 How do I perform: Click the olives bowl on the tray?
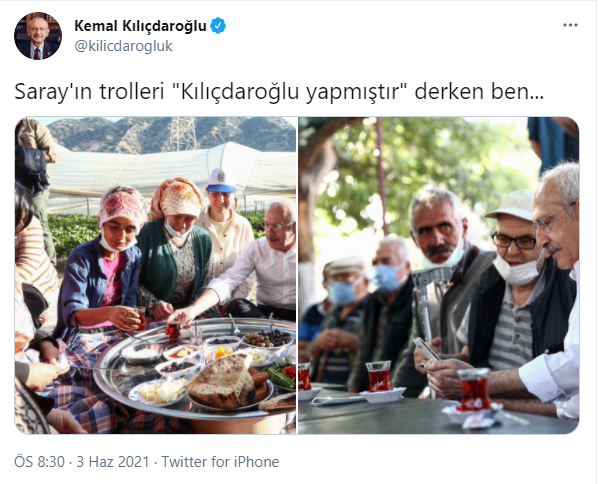pos(268,338)
